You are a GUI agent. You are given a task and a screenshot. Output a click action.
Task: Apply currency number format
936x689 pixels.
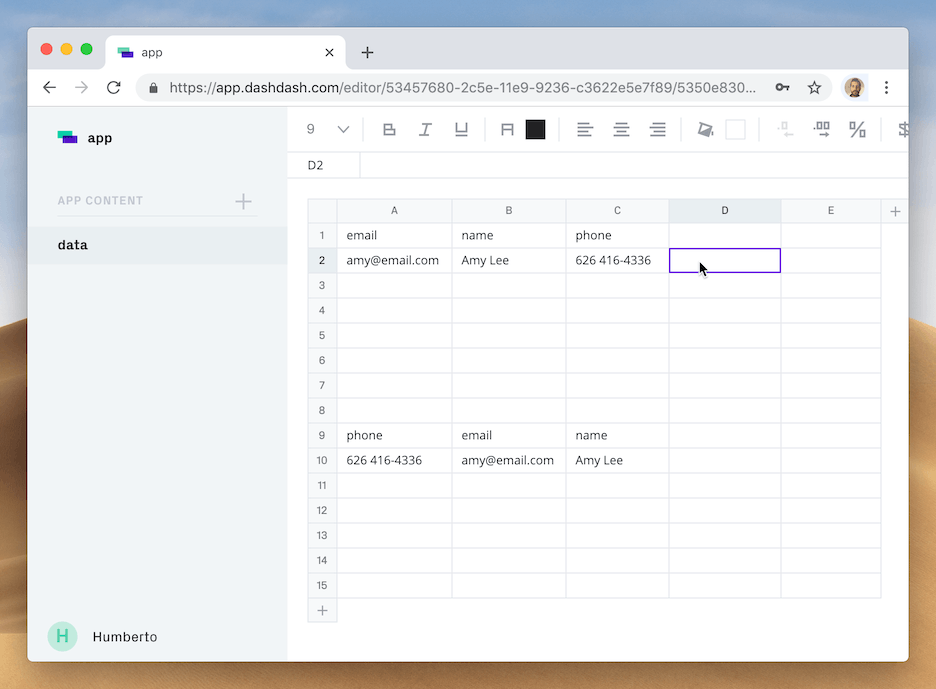(x=903, y=130)
